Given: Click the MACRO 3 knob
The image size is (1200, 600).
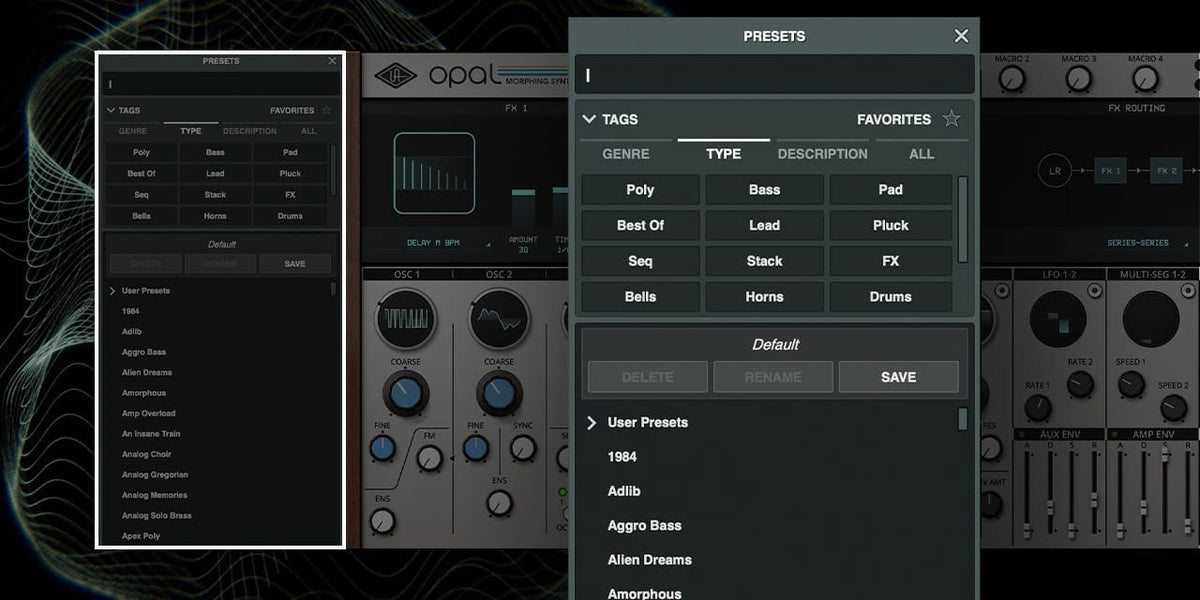Looking at the screenshot, I should (x=1078, y=79).
